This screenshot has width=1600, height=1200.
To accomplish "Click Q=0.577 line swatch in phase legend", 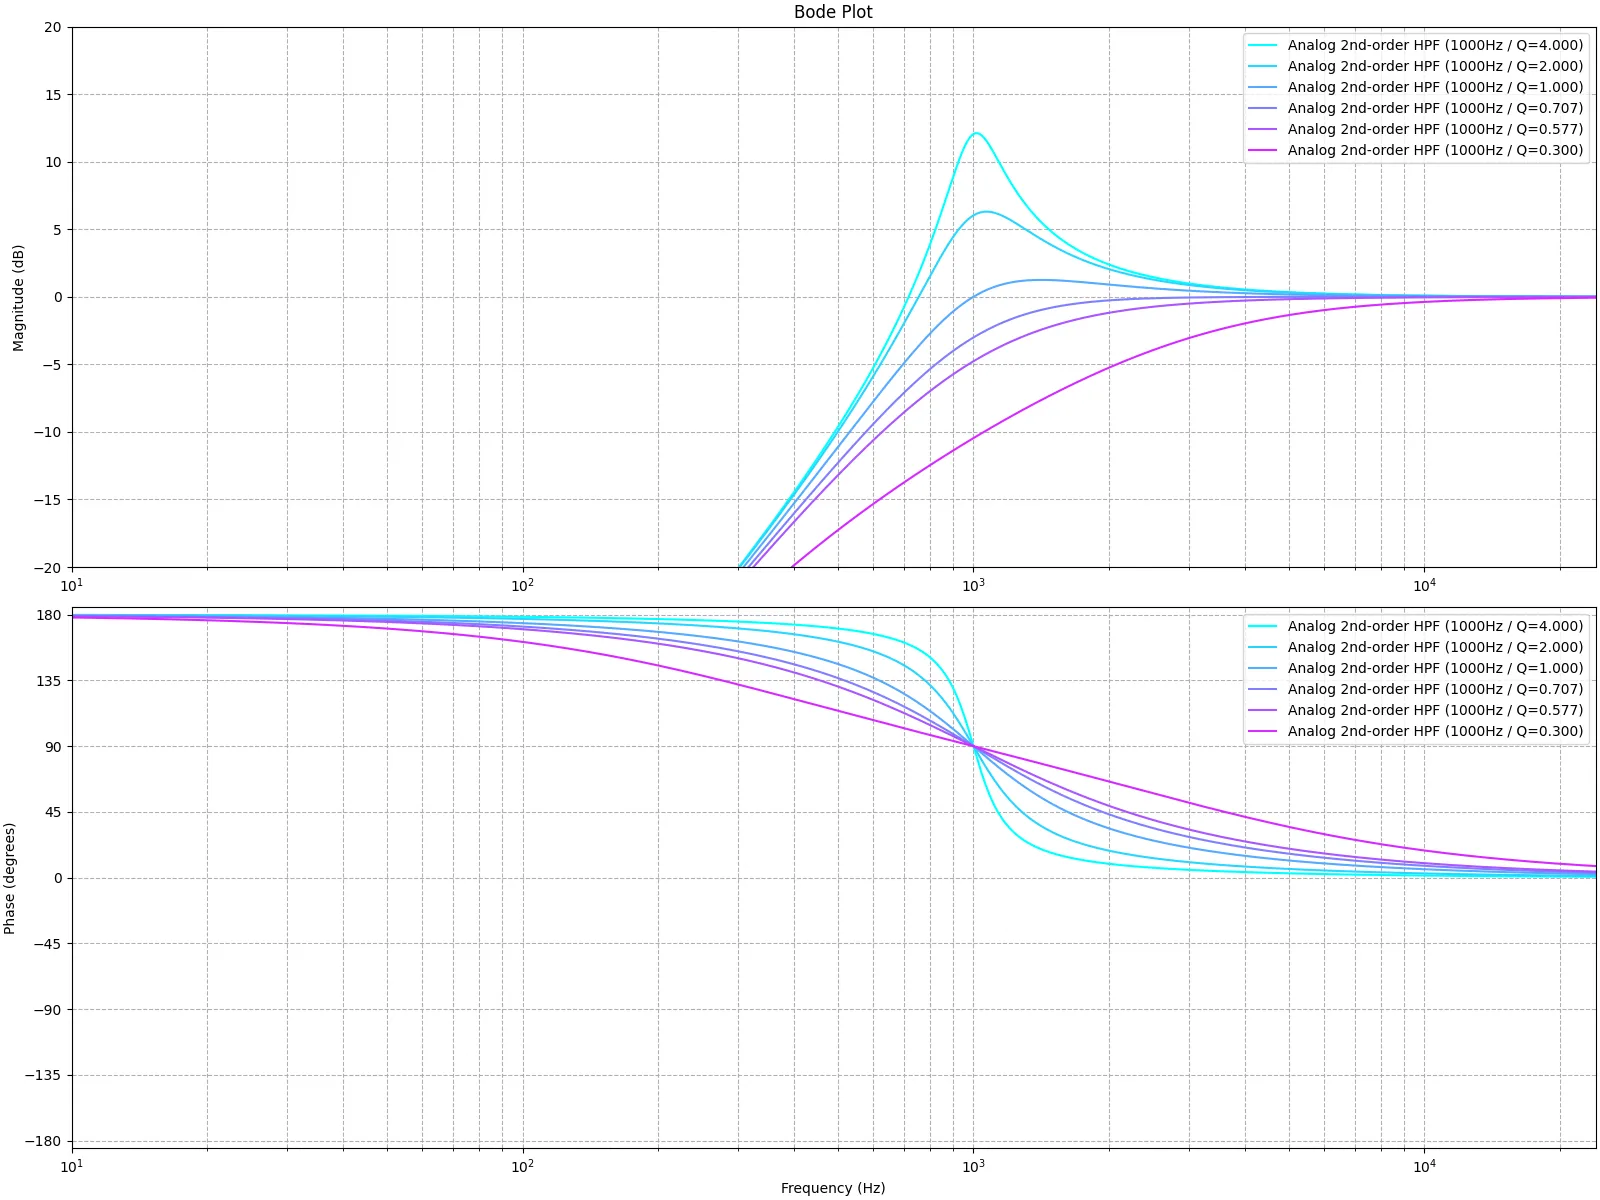I will point(1263,710).
